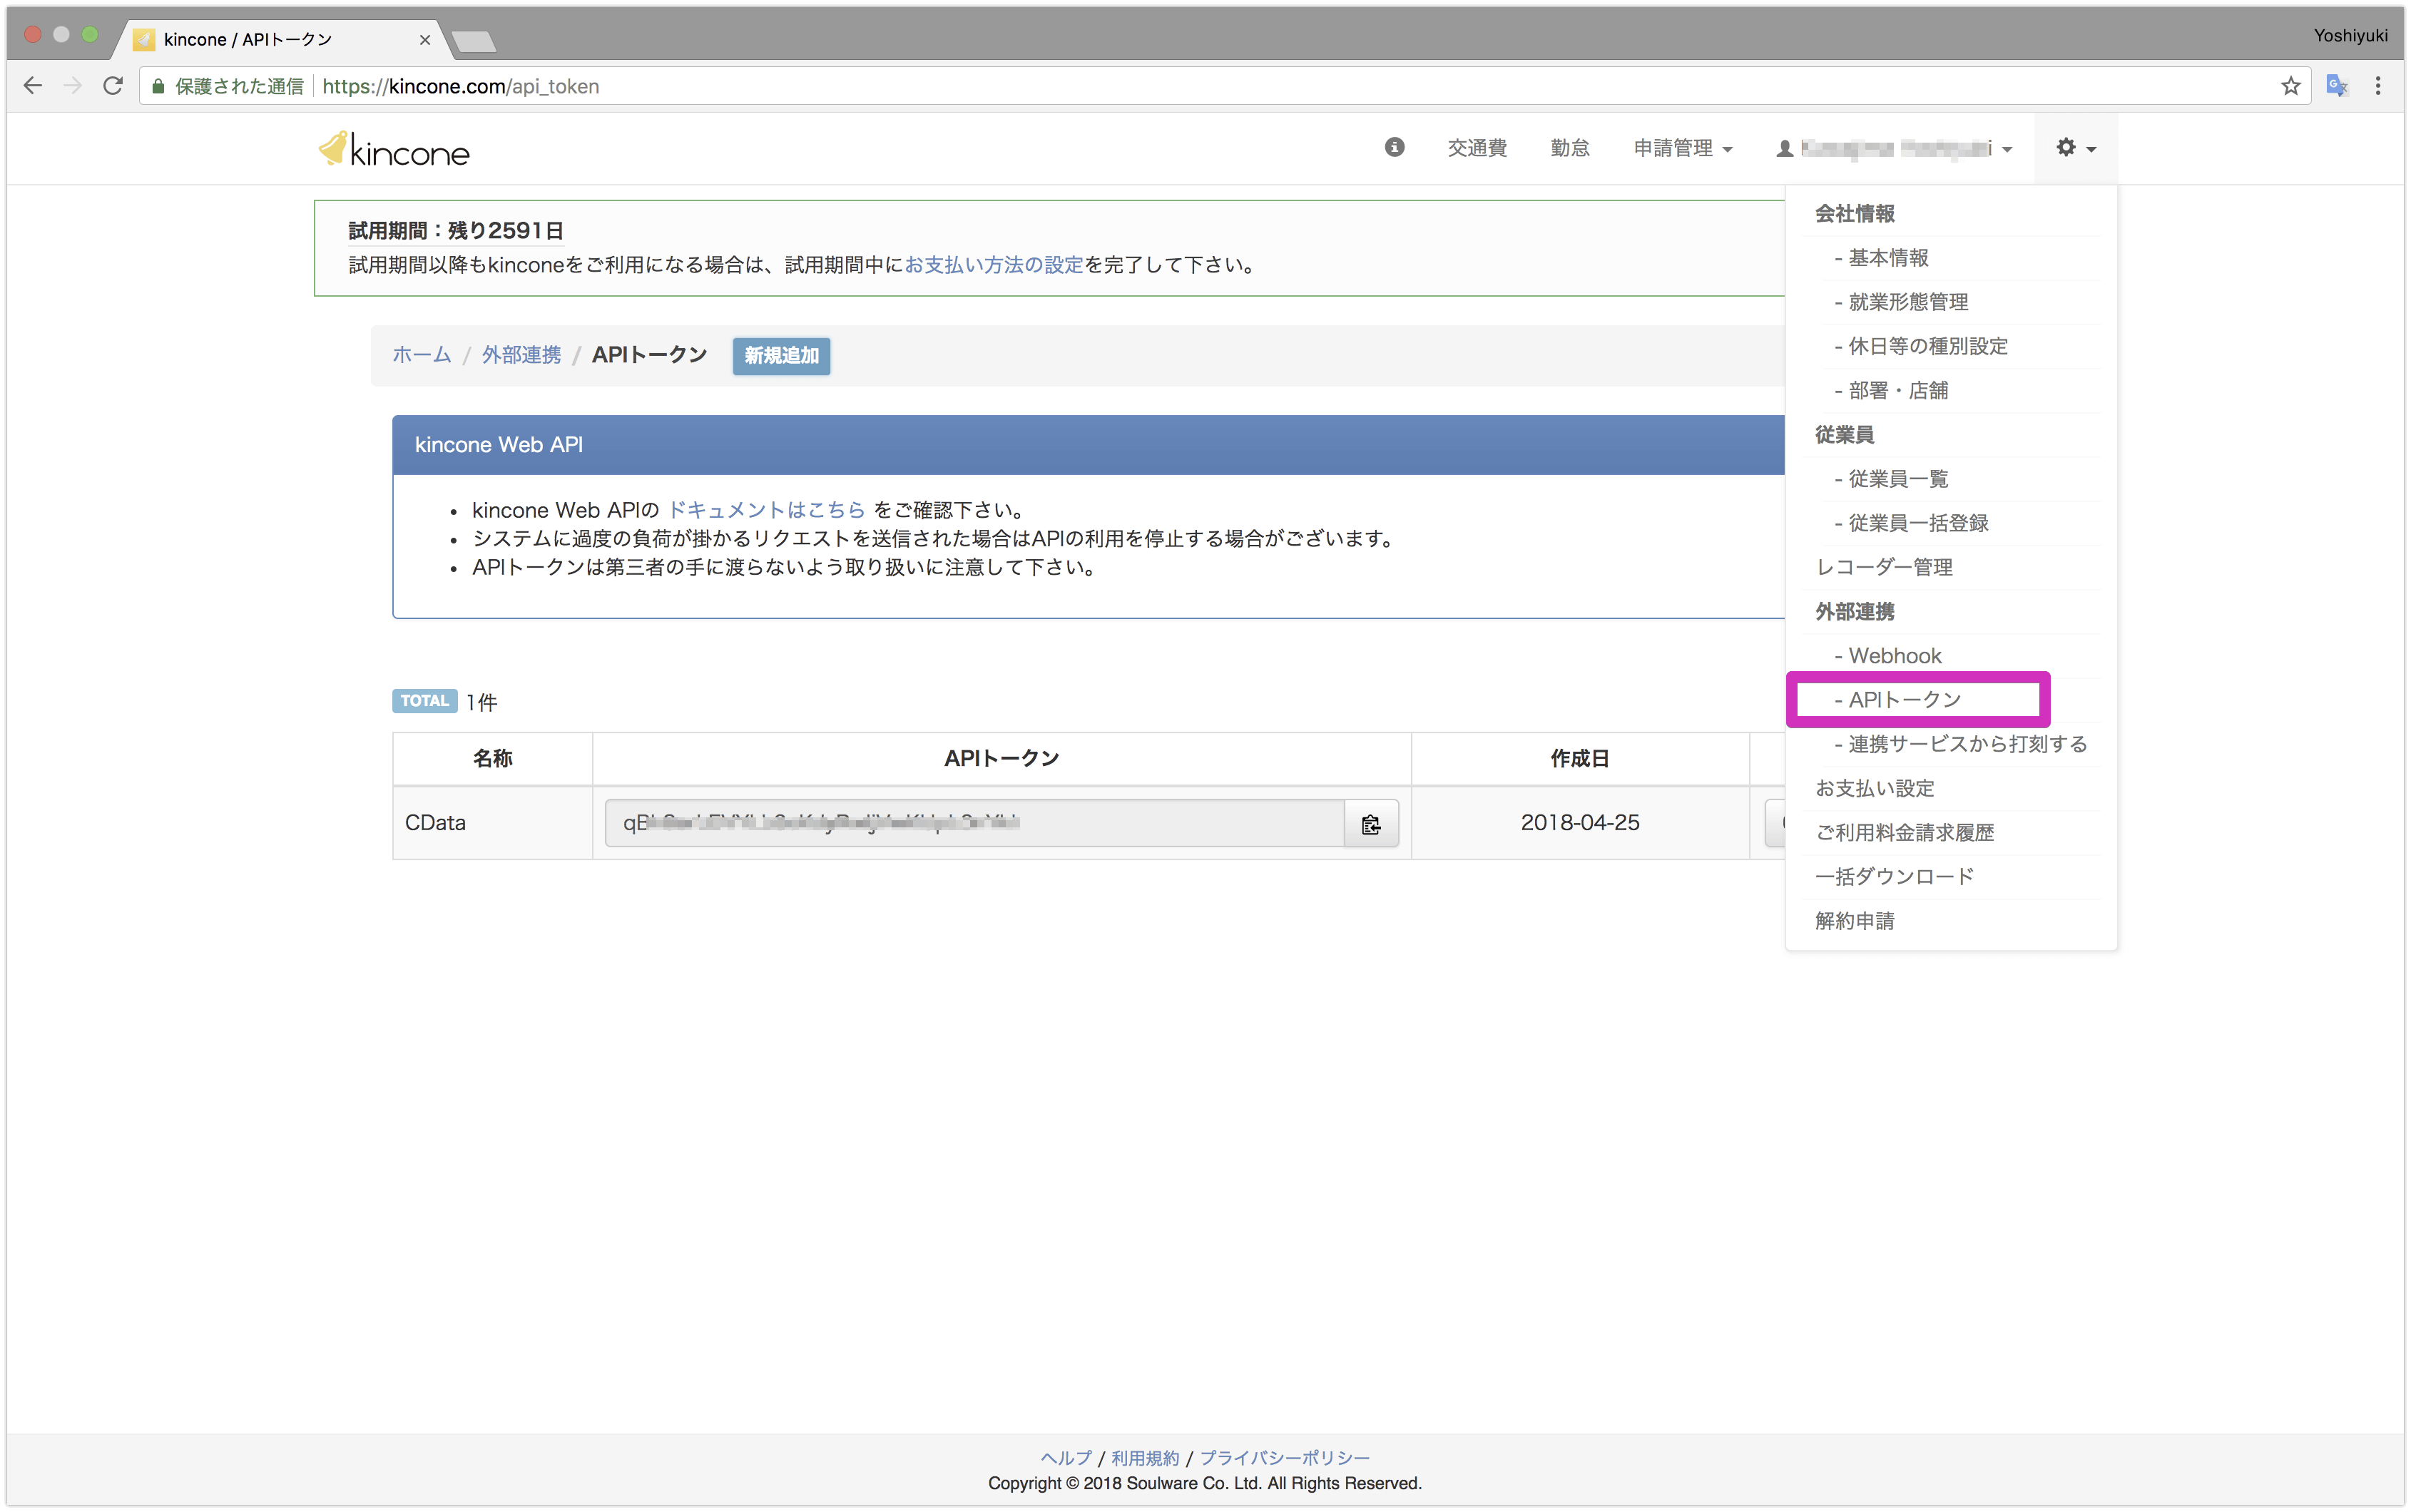This screenshot has height=1512, width=2411.
Task: Reload the page with the refresh icon
Action: tap(113, 86)
